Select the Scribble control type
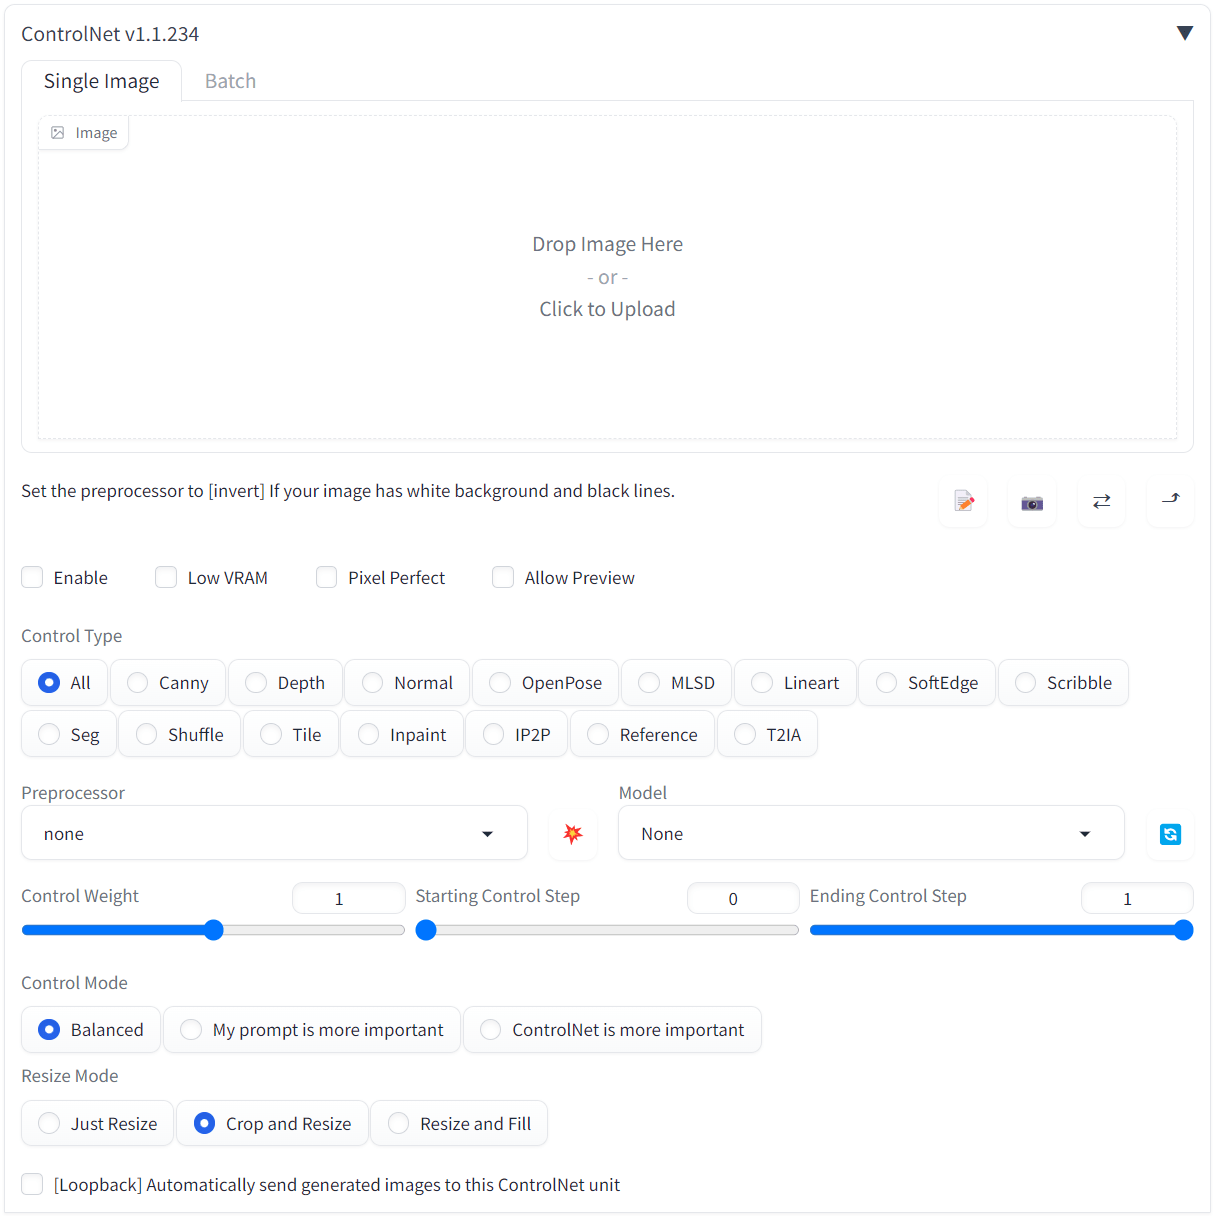 pos(1063,683)
